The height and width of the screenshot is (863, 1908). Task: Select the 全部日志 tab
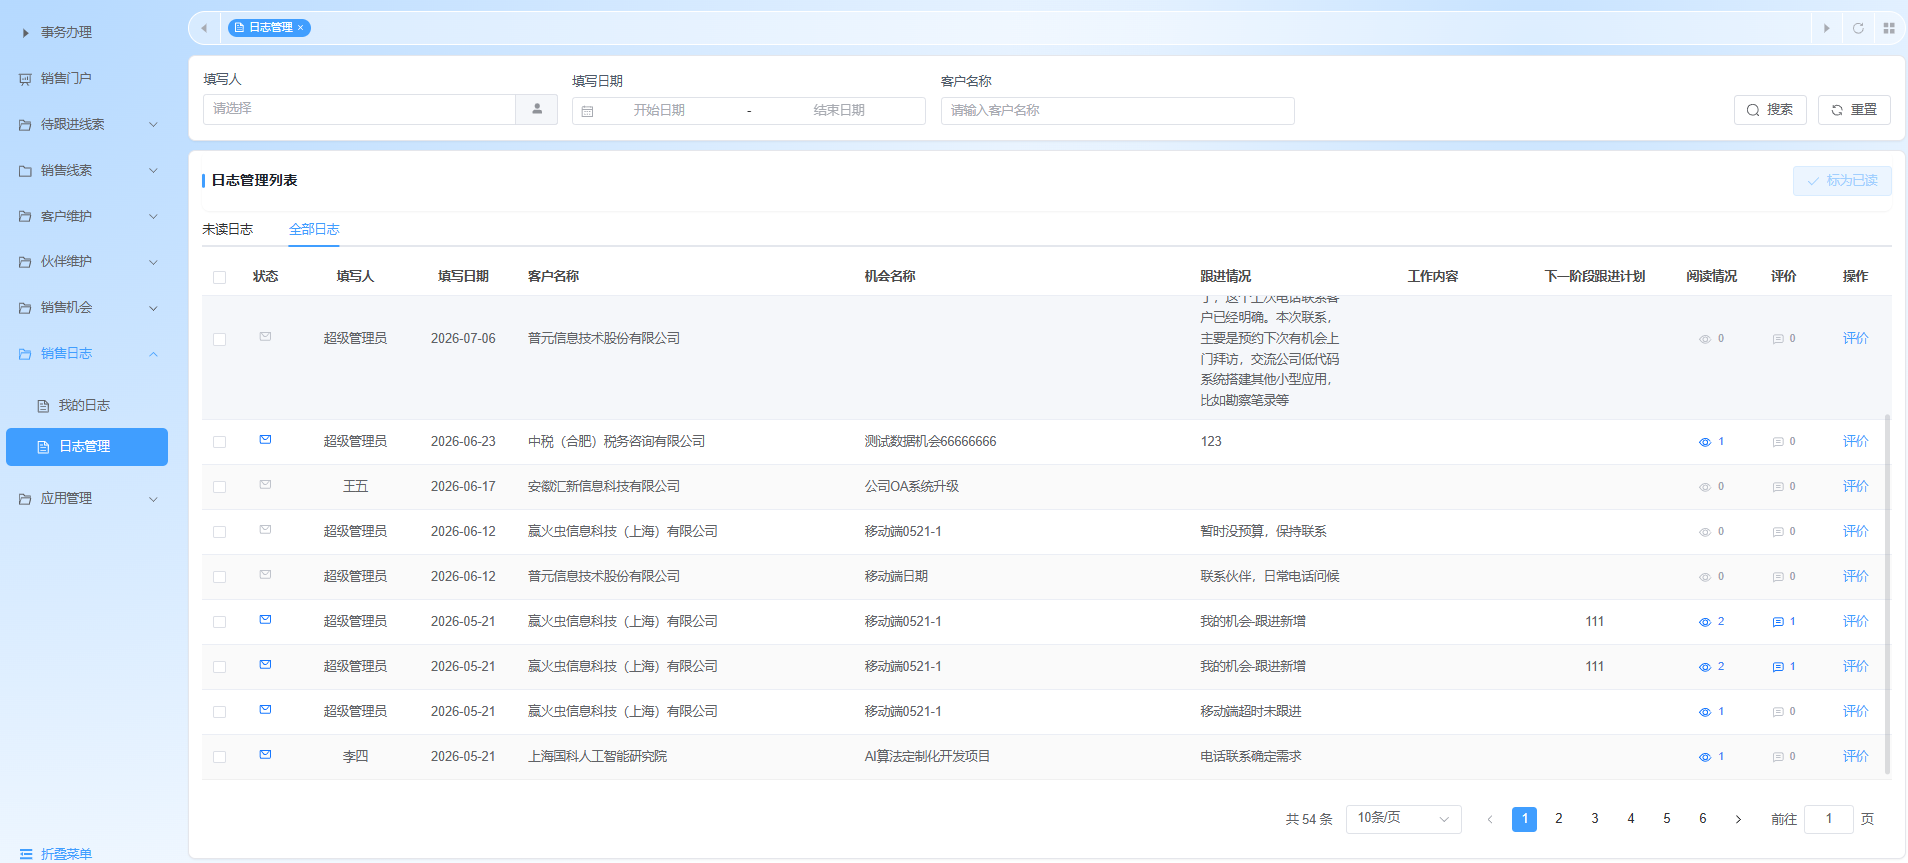[314, 229]
